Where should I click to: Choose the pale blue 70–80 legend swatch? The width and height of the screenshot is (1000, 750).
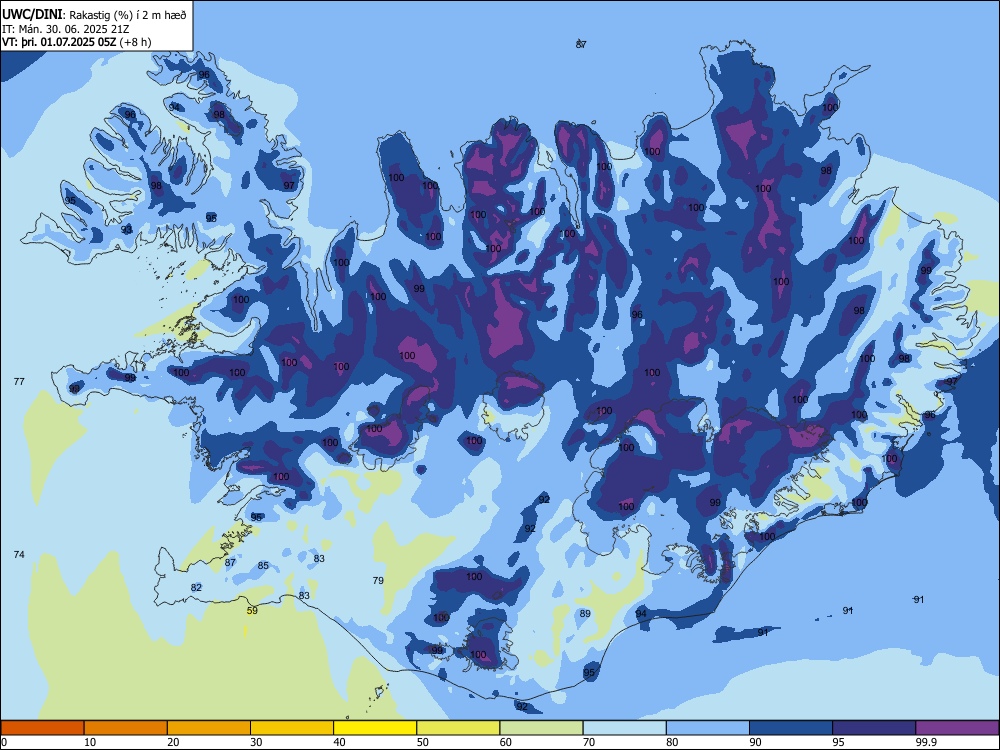click(625, 728)
